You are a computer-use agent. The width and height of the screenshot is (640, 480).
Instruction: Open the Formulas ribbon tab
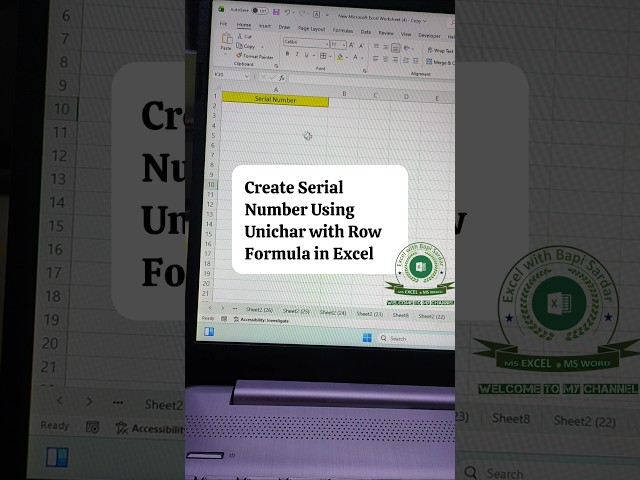coord(342,30)
